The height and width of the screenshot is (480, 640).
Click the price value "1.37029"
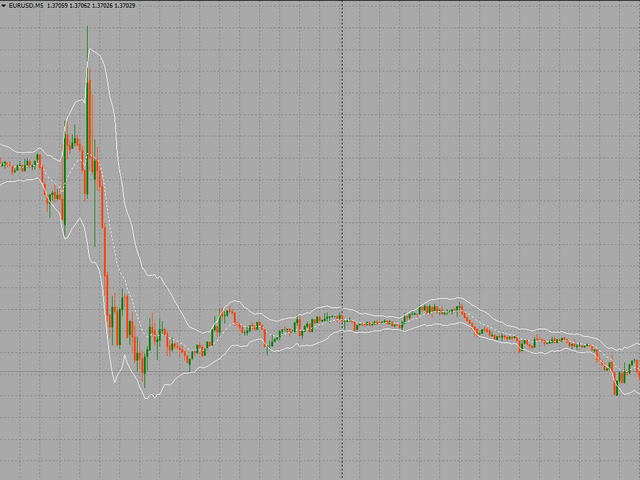(x=124, y=6)
